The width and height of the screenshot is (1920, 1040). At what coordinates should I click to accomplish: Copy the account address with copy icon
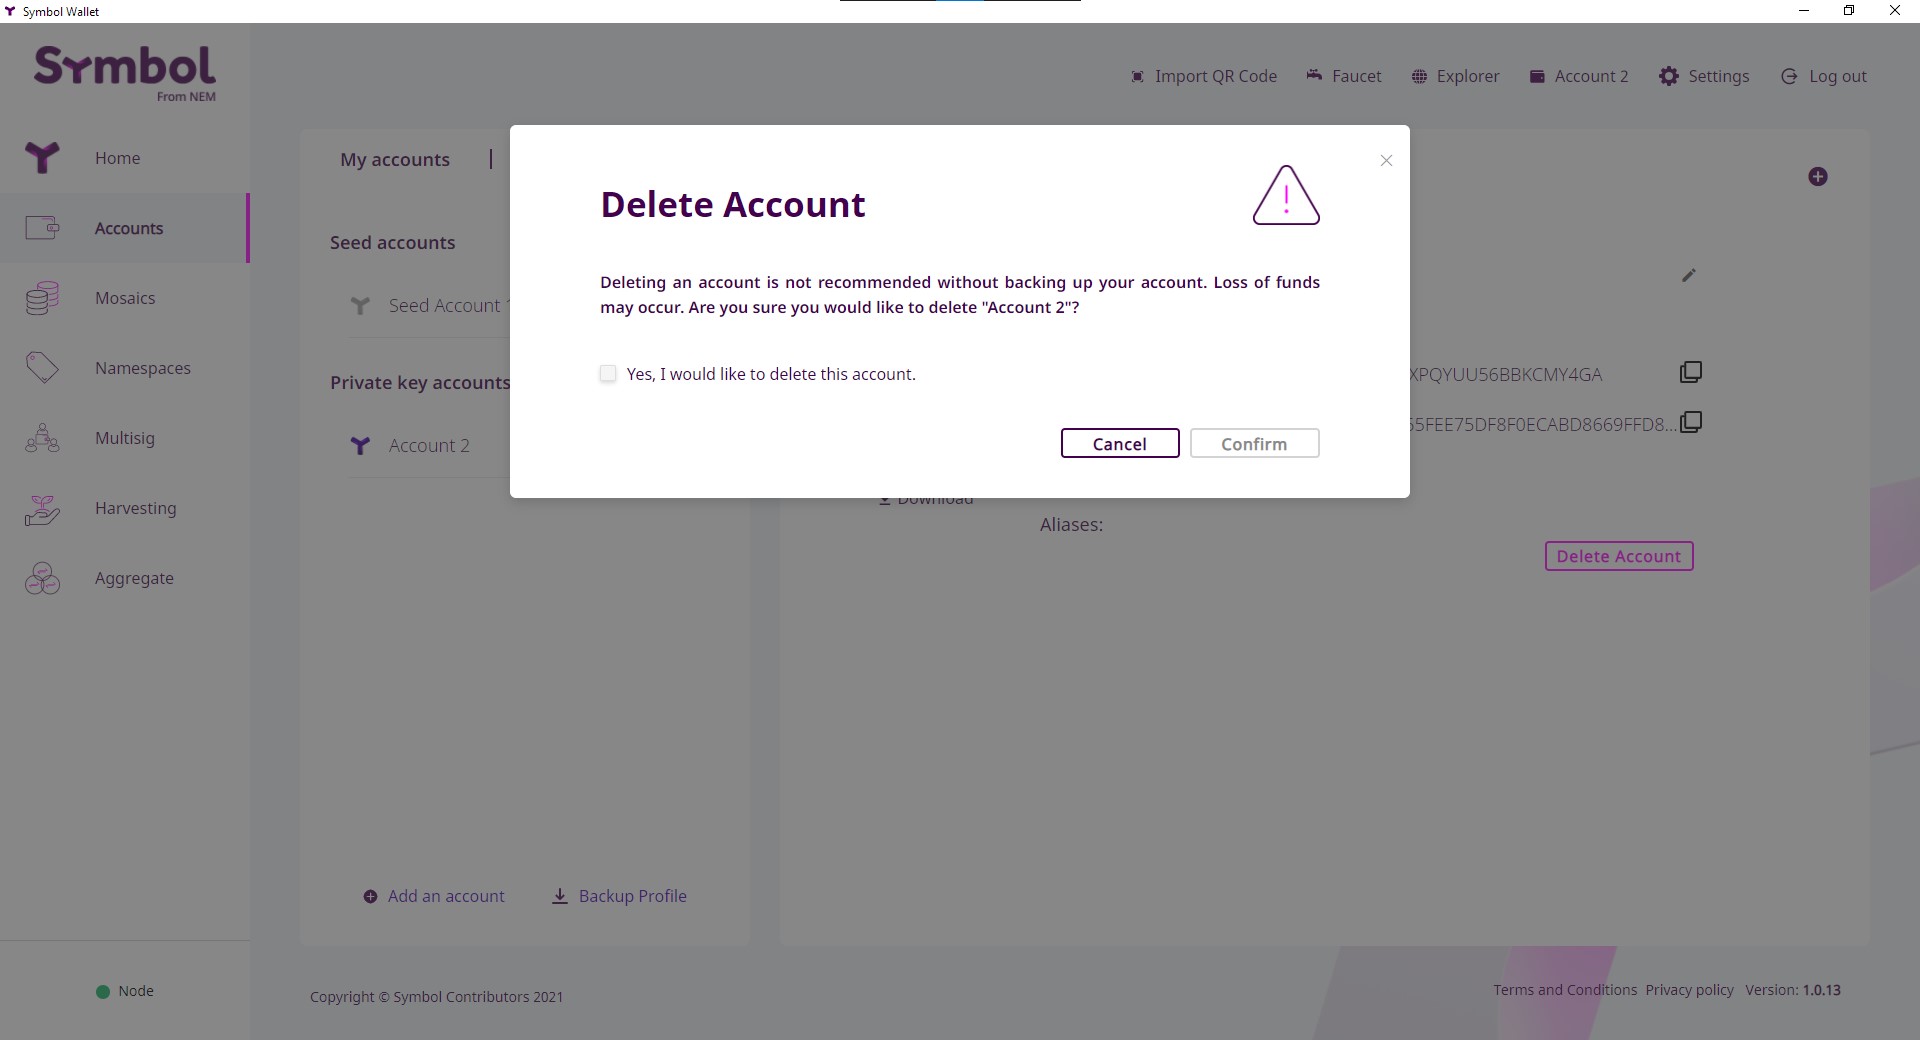[x=1690, y=373]
